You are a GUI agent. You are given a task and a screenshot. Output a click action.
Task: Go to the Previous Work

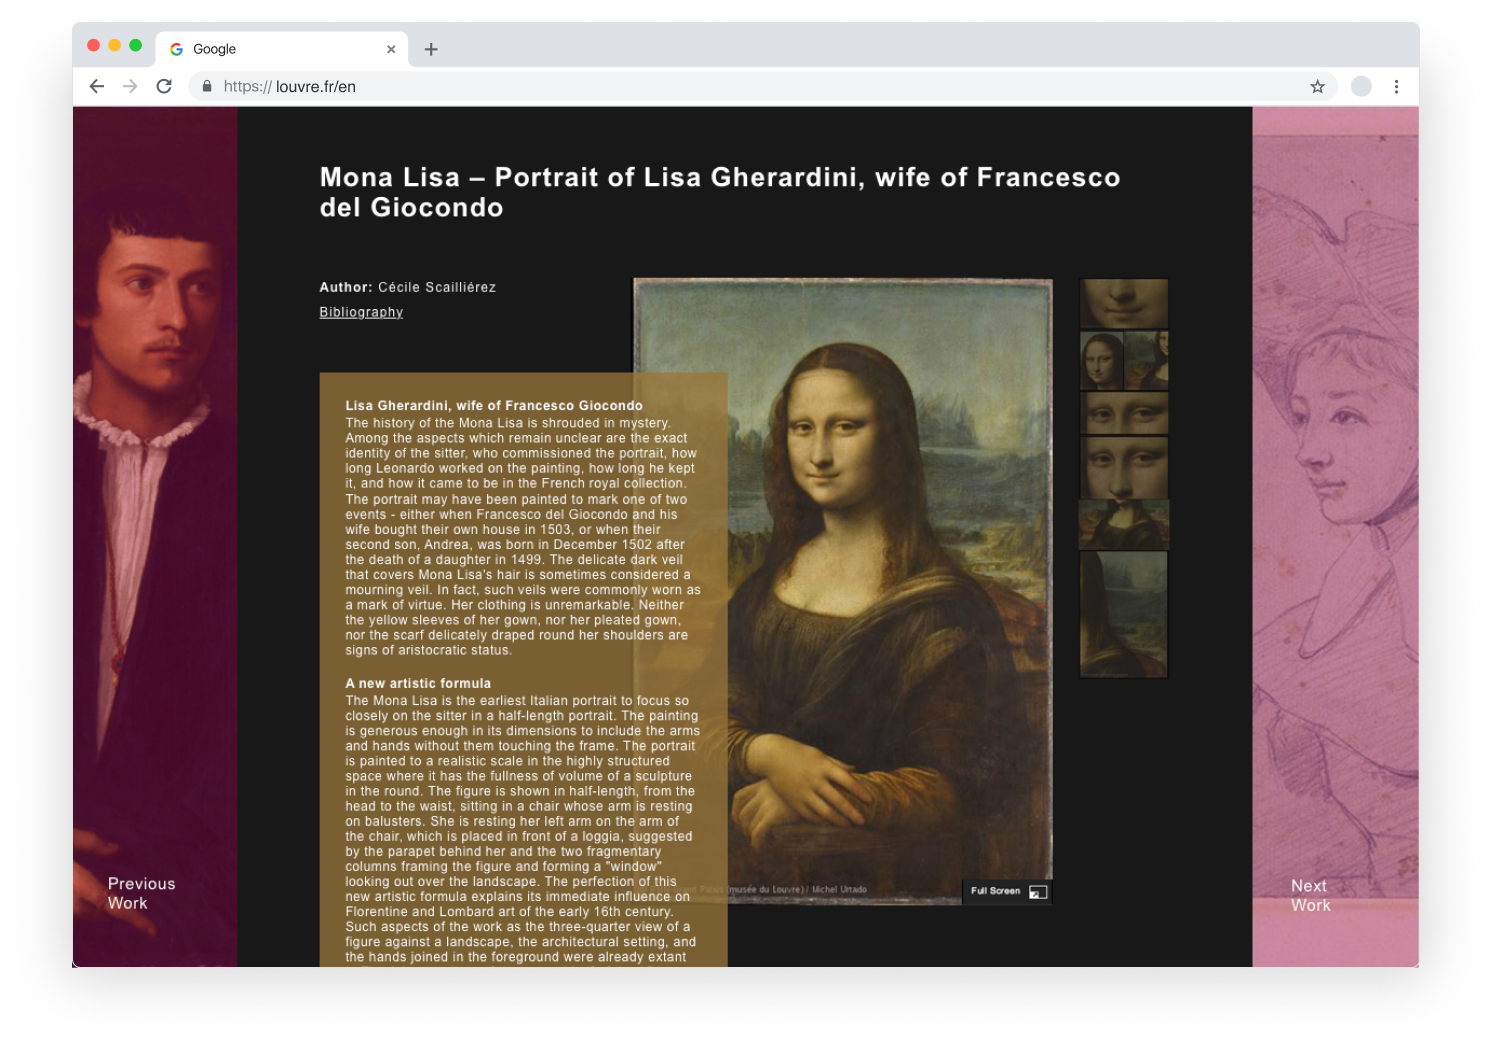tap(141, 893)
